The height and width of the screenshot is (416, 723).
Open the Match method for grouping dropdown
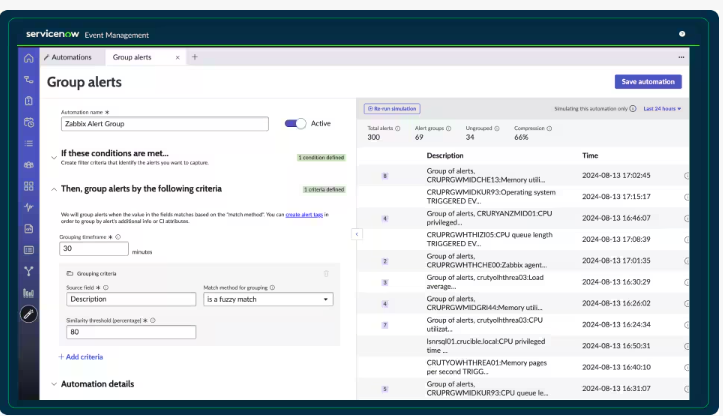click(268, 299)
